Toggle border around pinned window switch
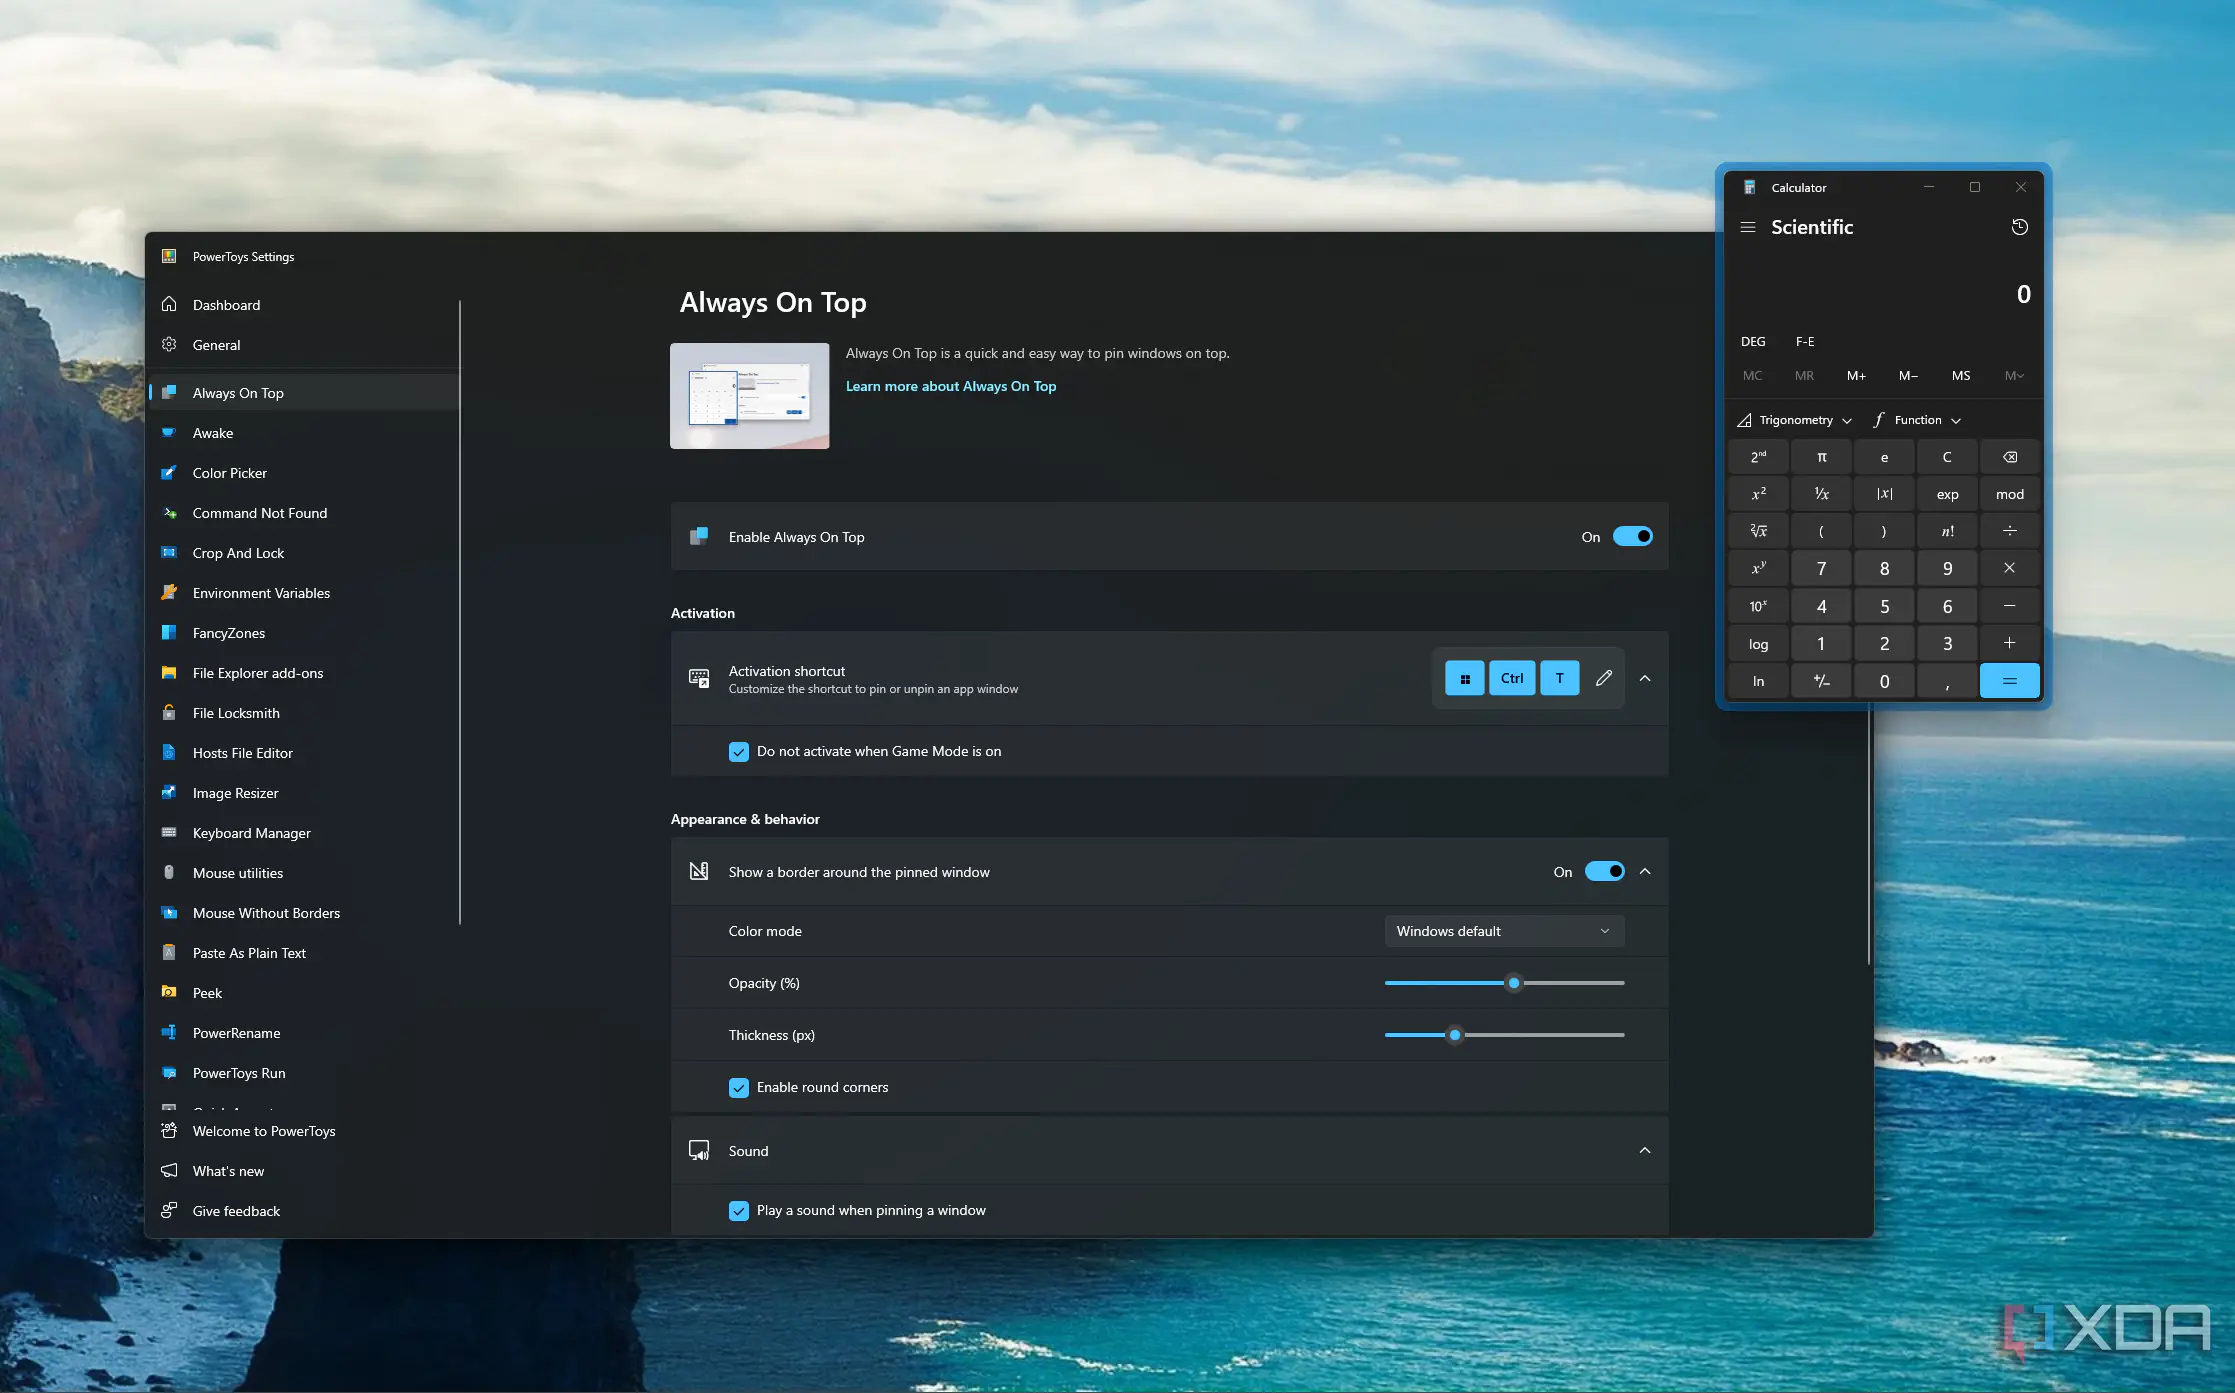The width and height of the screenshot is (2235, 1393). [1604, 872]
